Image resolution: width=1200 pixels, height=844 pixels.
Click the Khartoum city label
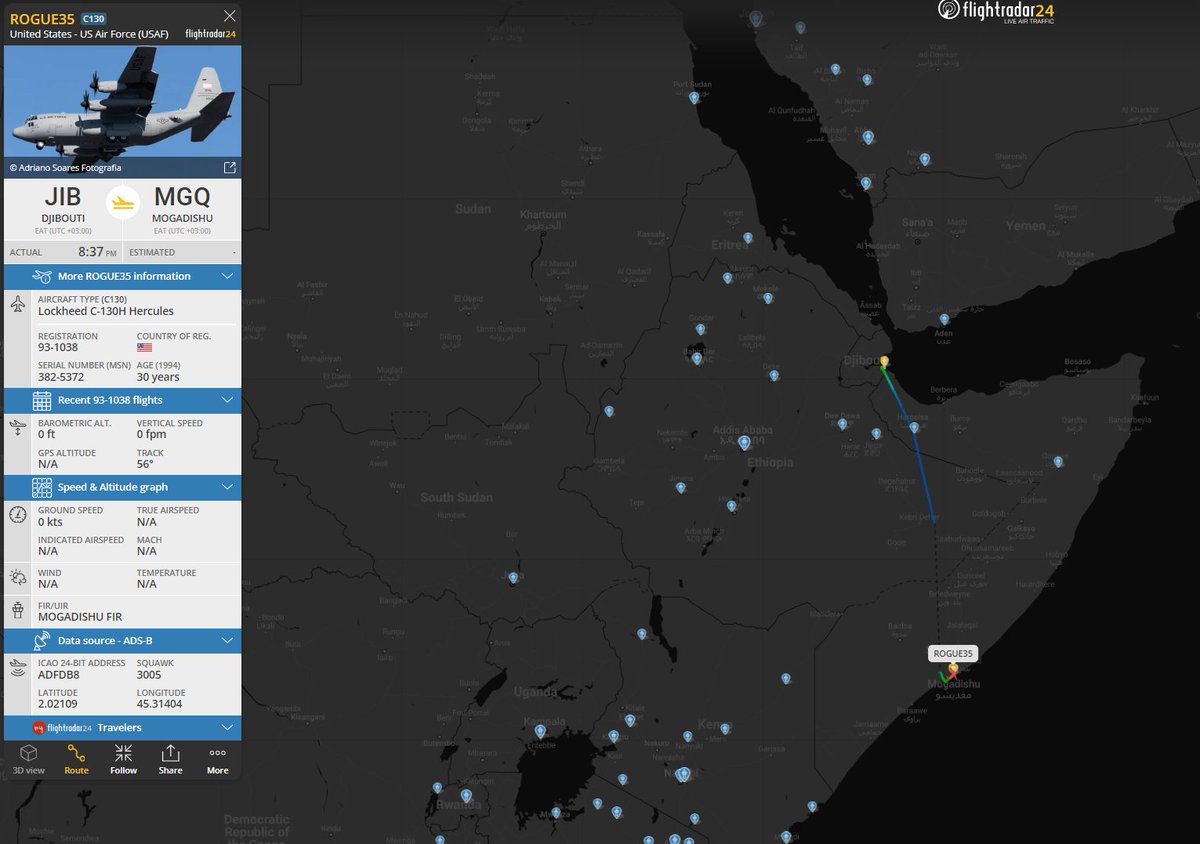543,215
